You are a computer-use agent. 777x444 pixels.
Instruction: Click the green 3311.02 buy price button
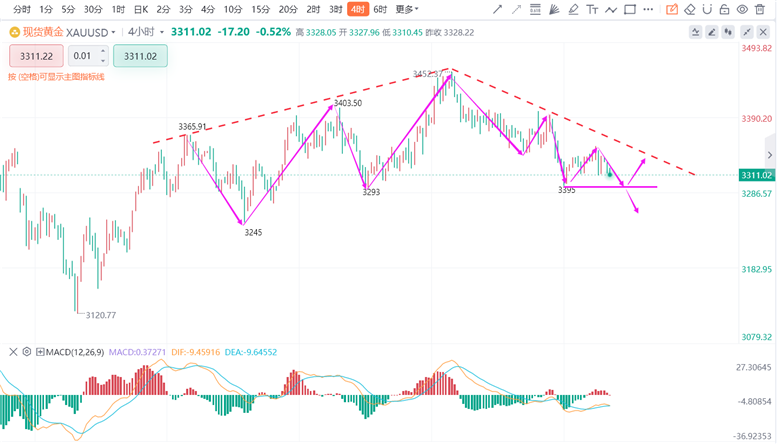click(140, 56)
